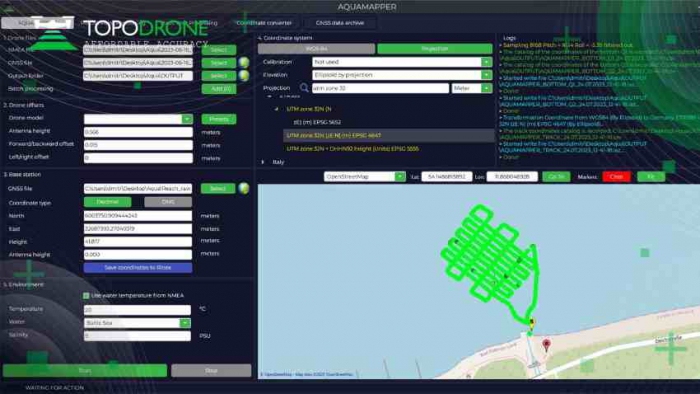Click Select for Base station GNSS file

point(218,188)
